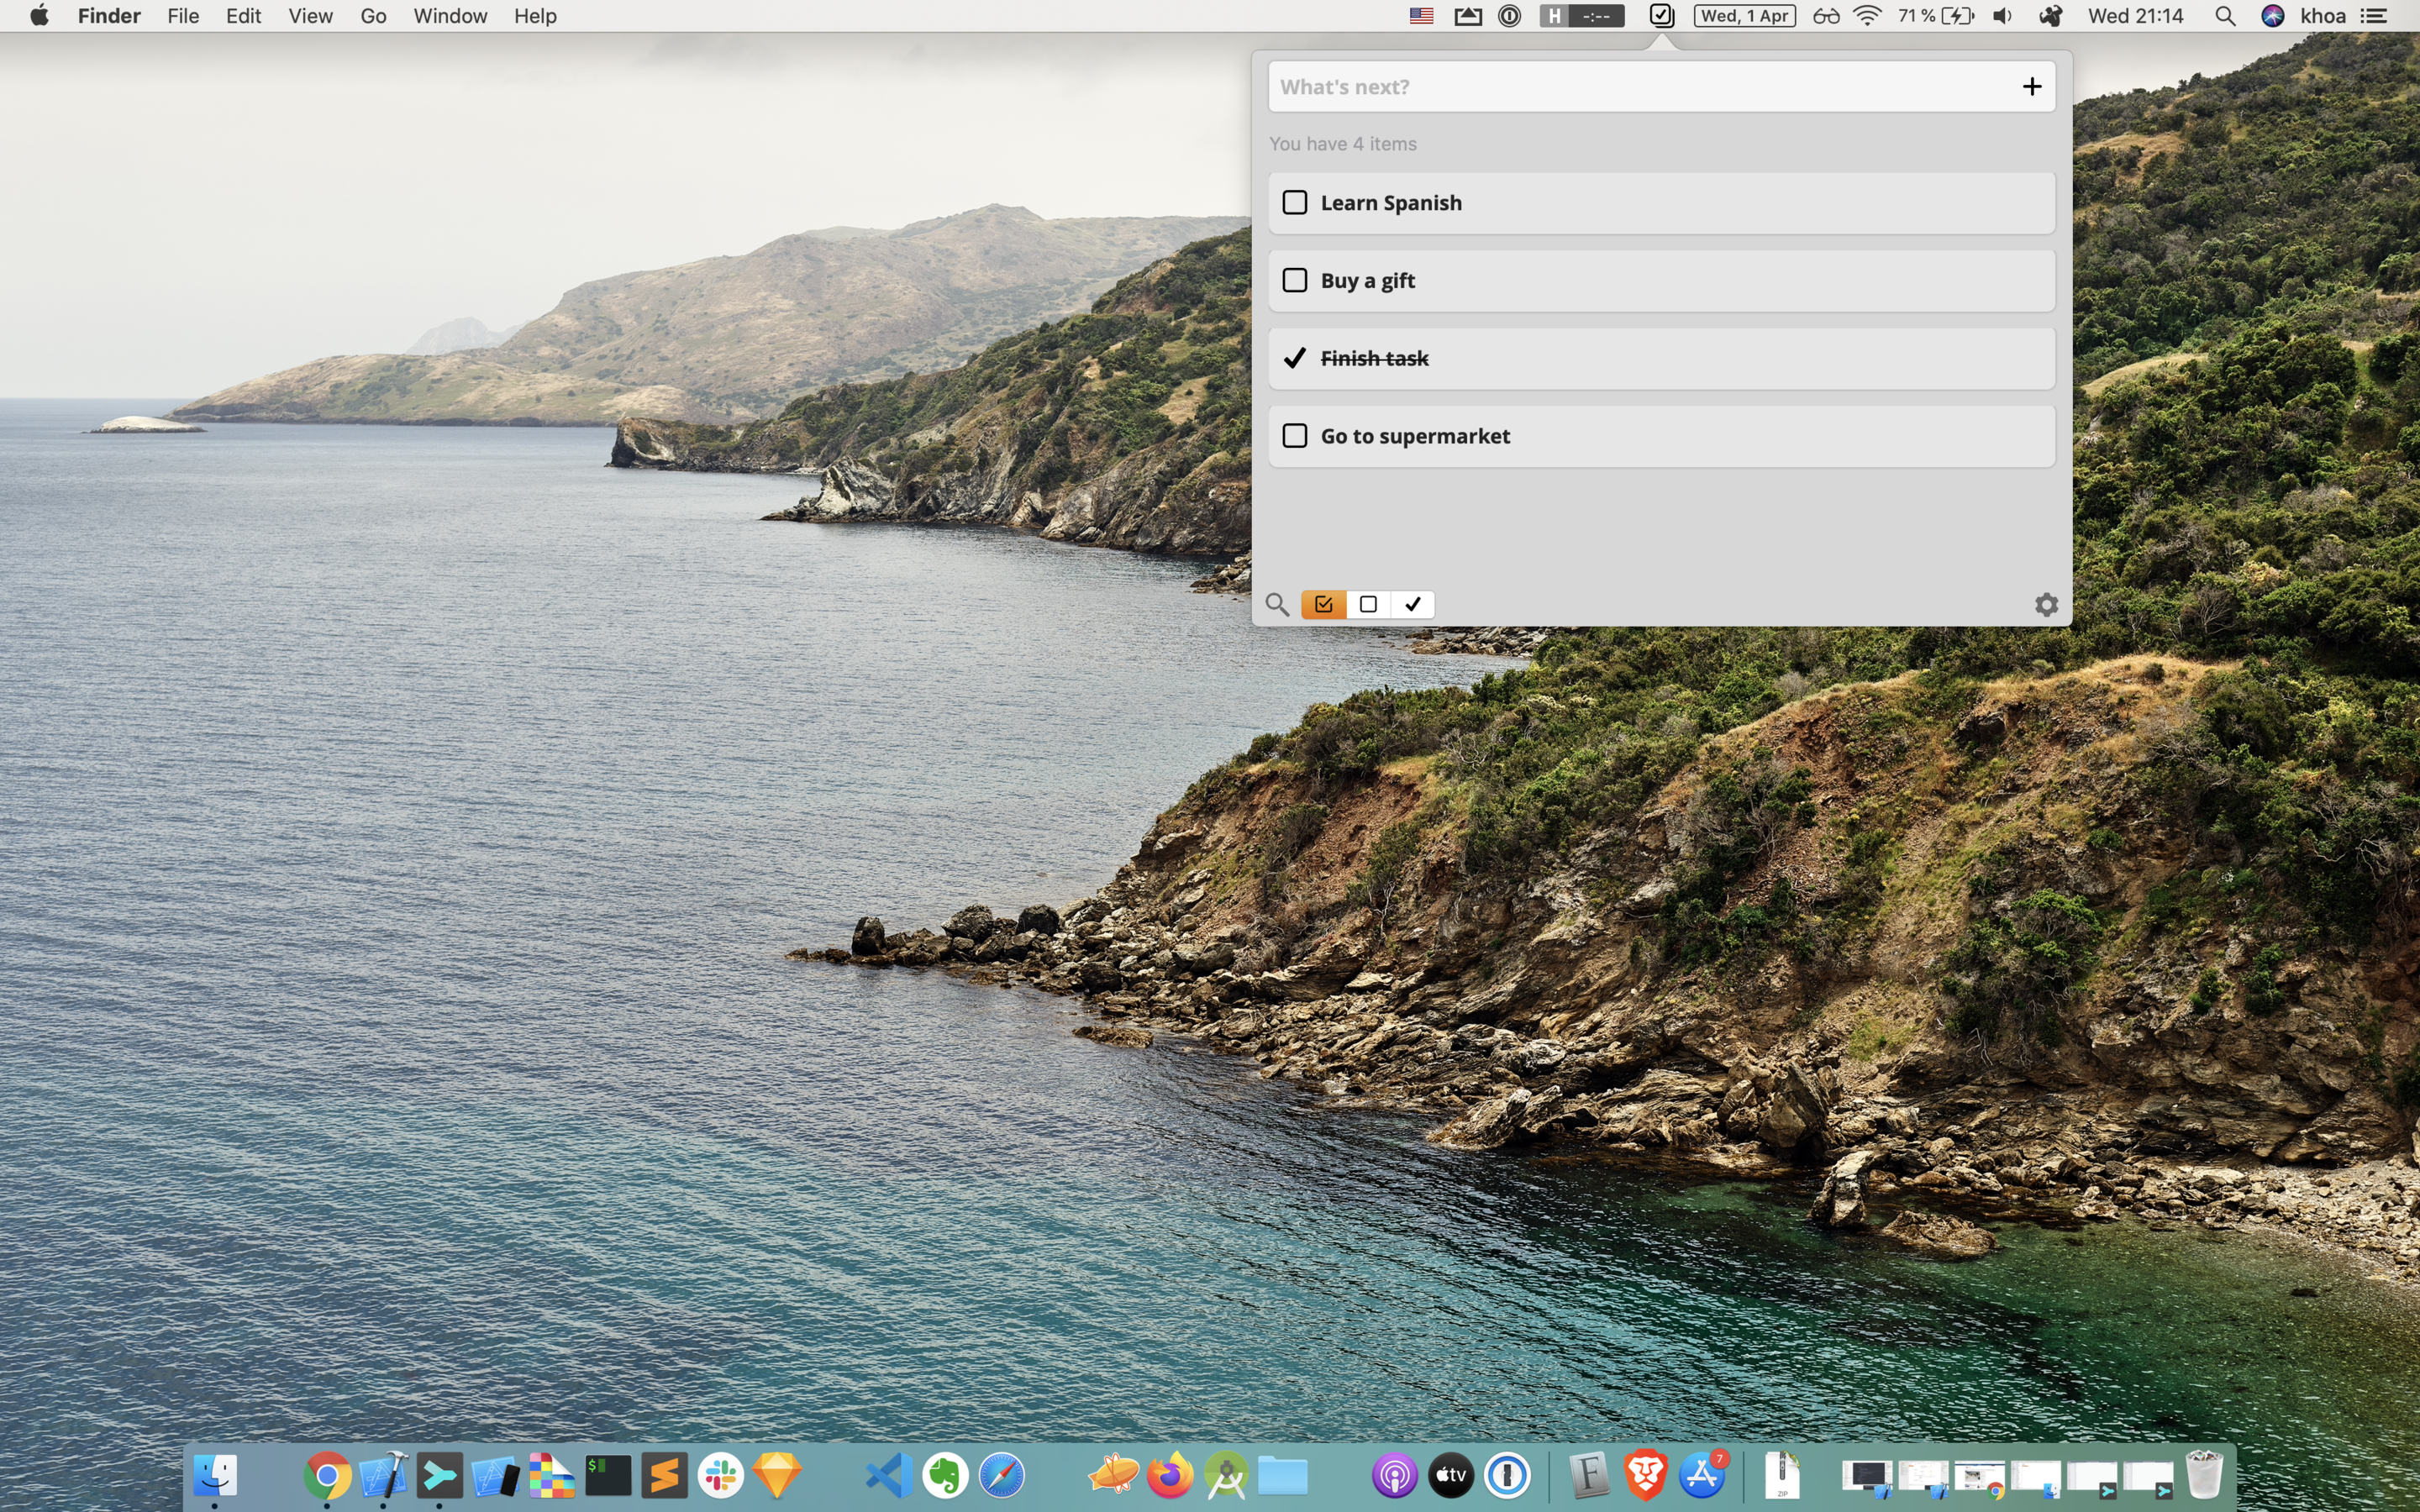Check the Learn Spanish checkbox
The image size is (2420, 1512).
click(1294, 203)
